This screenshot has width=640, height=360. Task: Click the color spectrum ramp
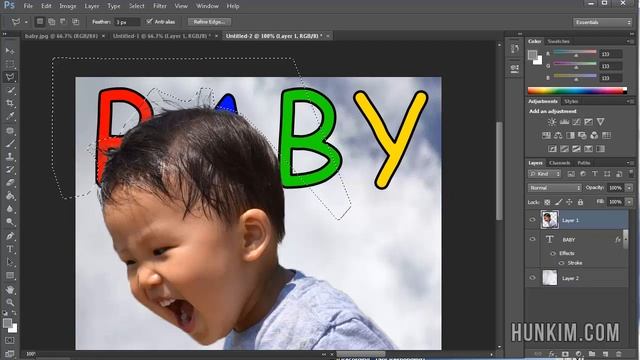click(x=577, y=91)
